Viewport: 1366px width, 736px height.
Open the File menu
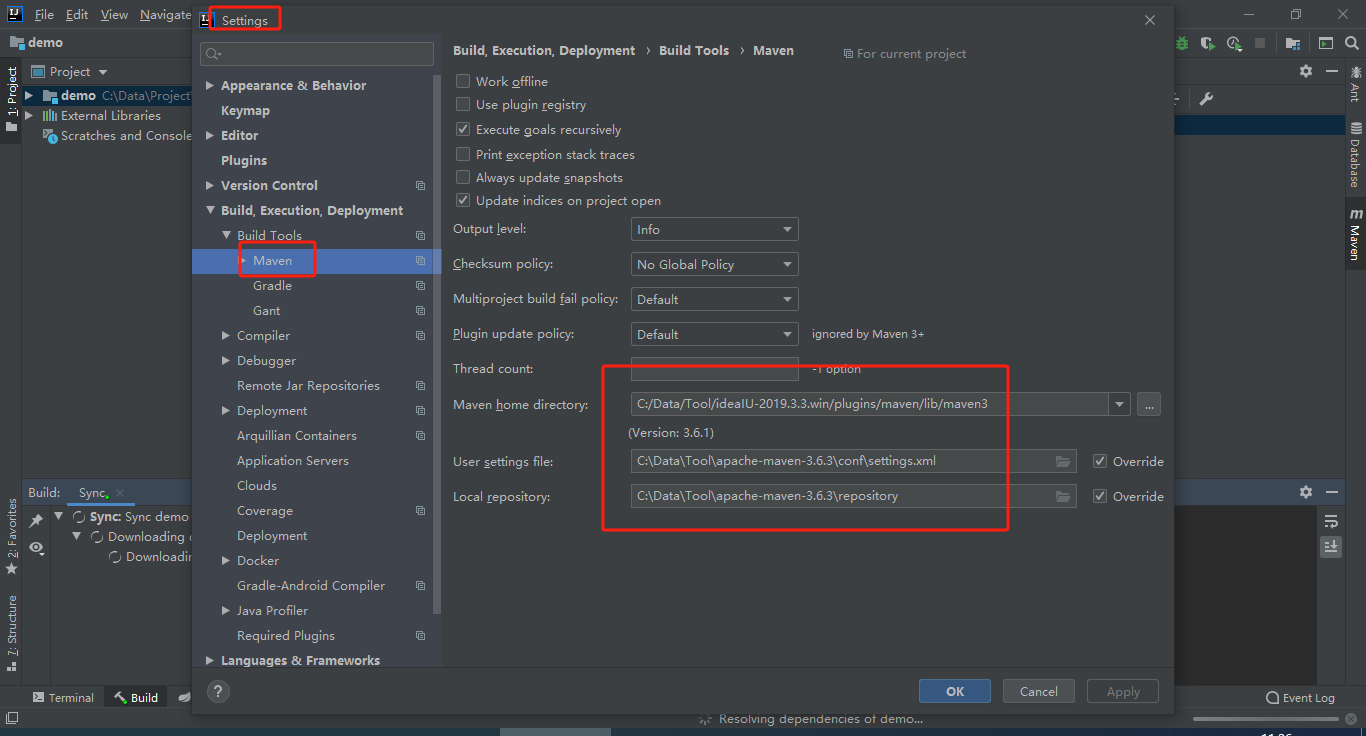point(44,15)
